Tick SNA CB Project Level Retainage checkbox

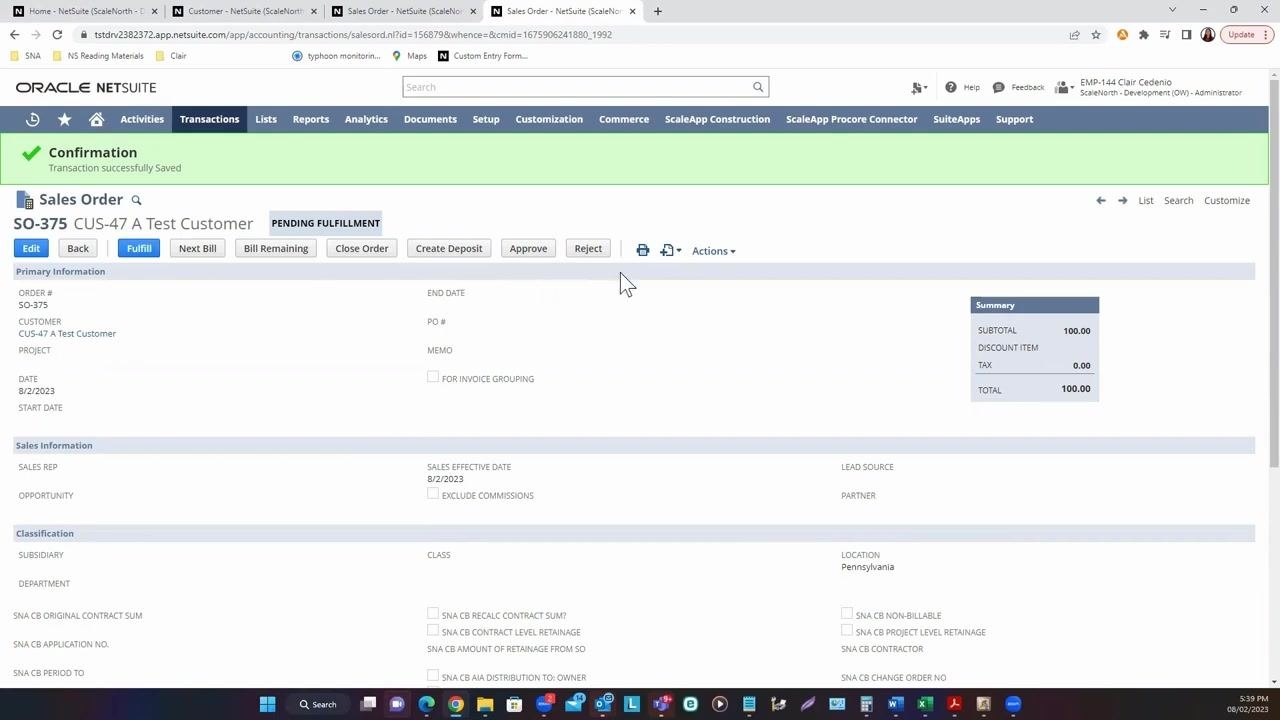pos(847,630)
